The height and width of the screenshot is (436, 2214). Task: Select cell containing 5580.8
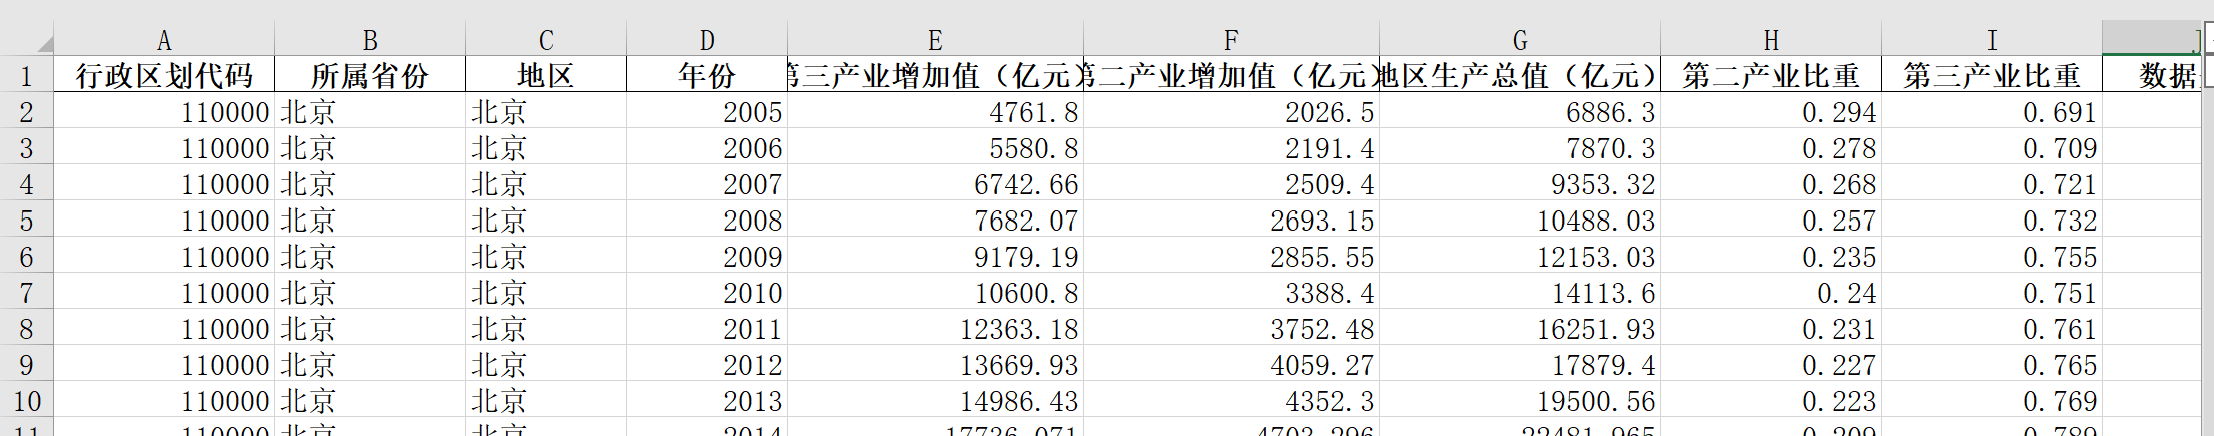point(935,148)
